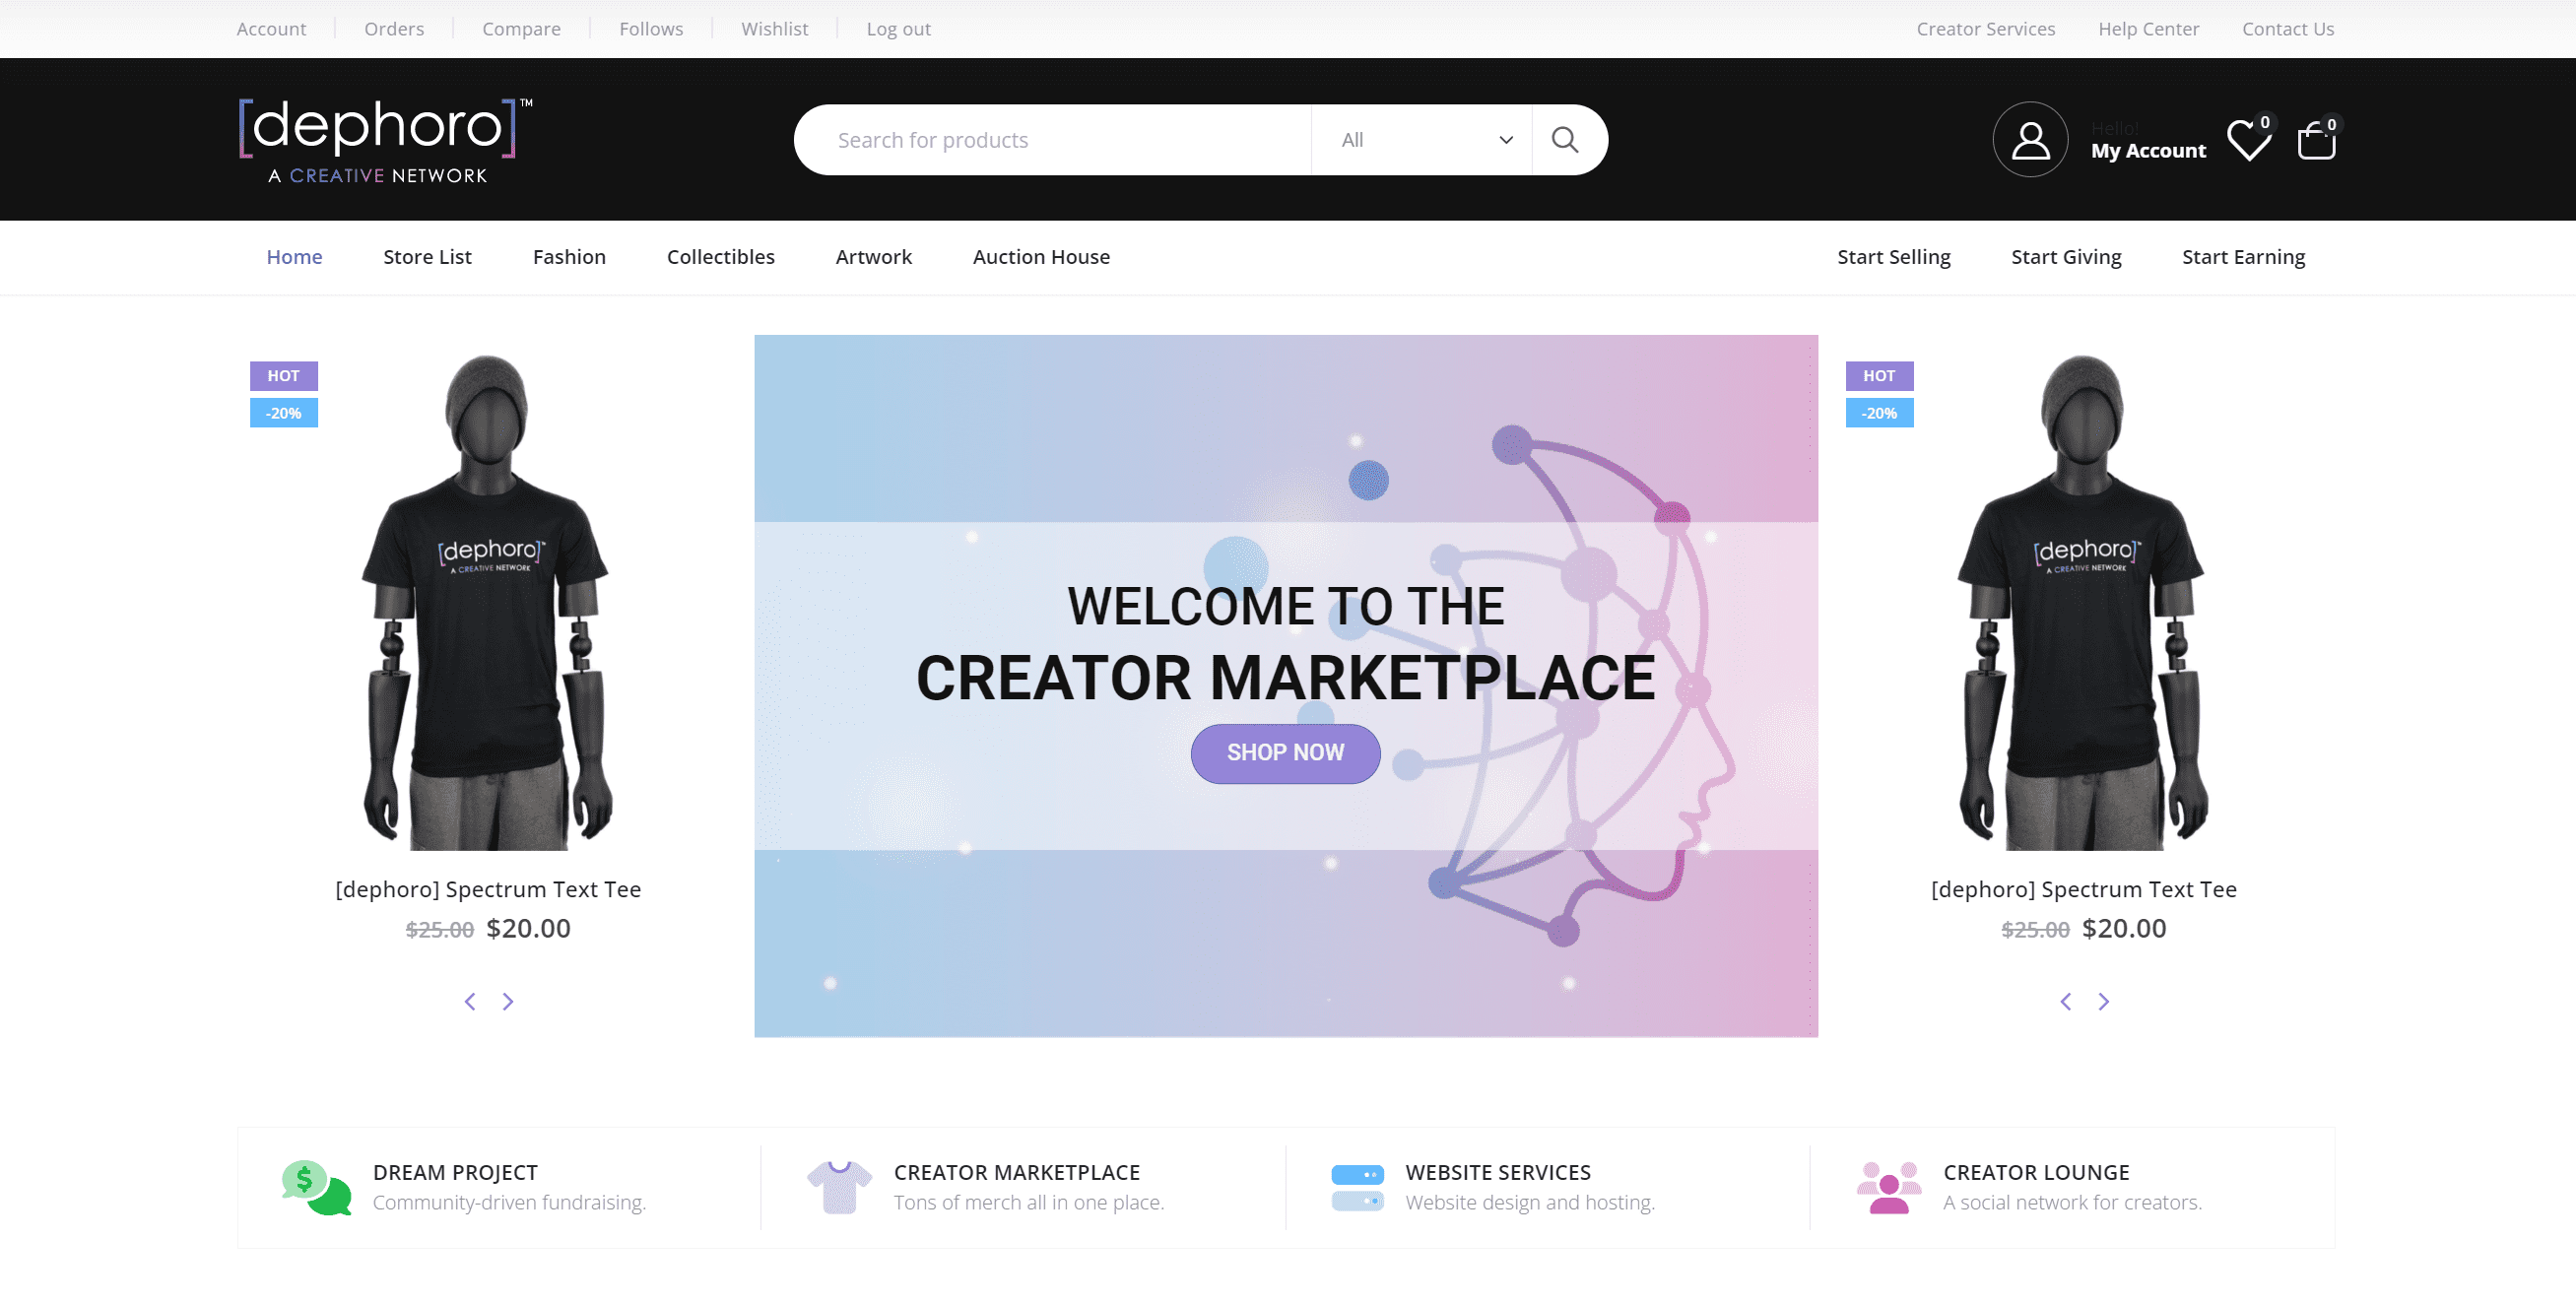Click left arrow on left product carousel
The image size is (2576, 1304).
[471, 1000]
